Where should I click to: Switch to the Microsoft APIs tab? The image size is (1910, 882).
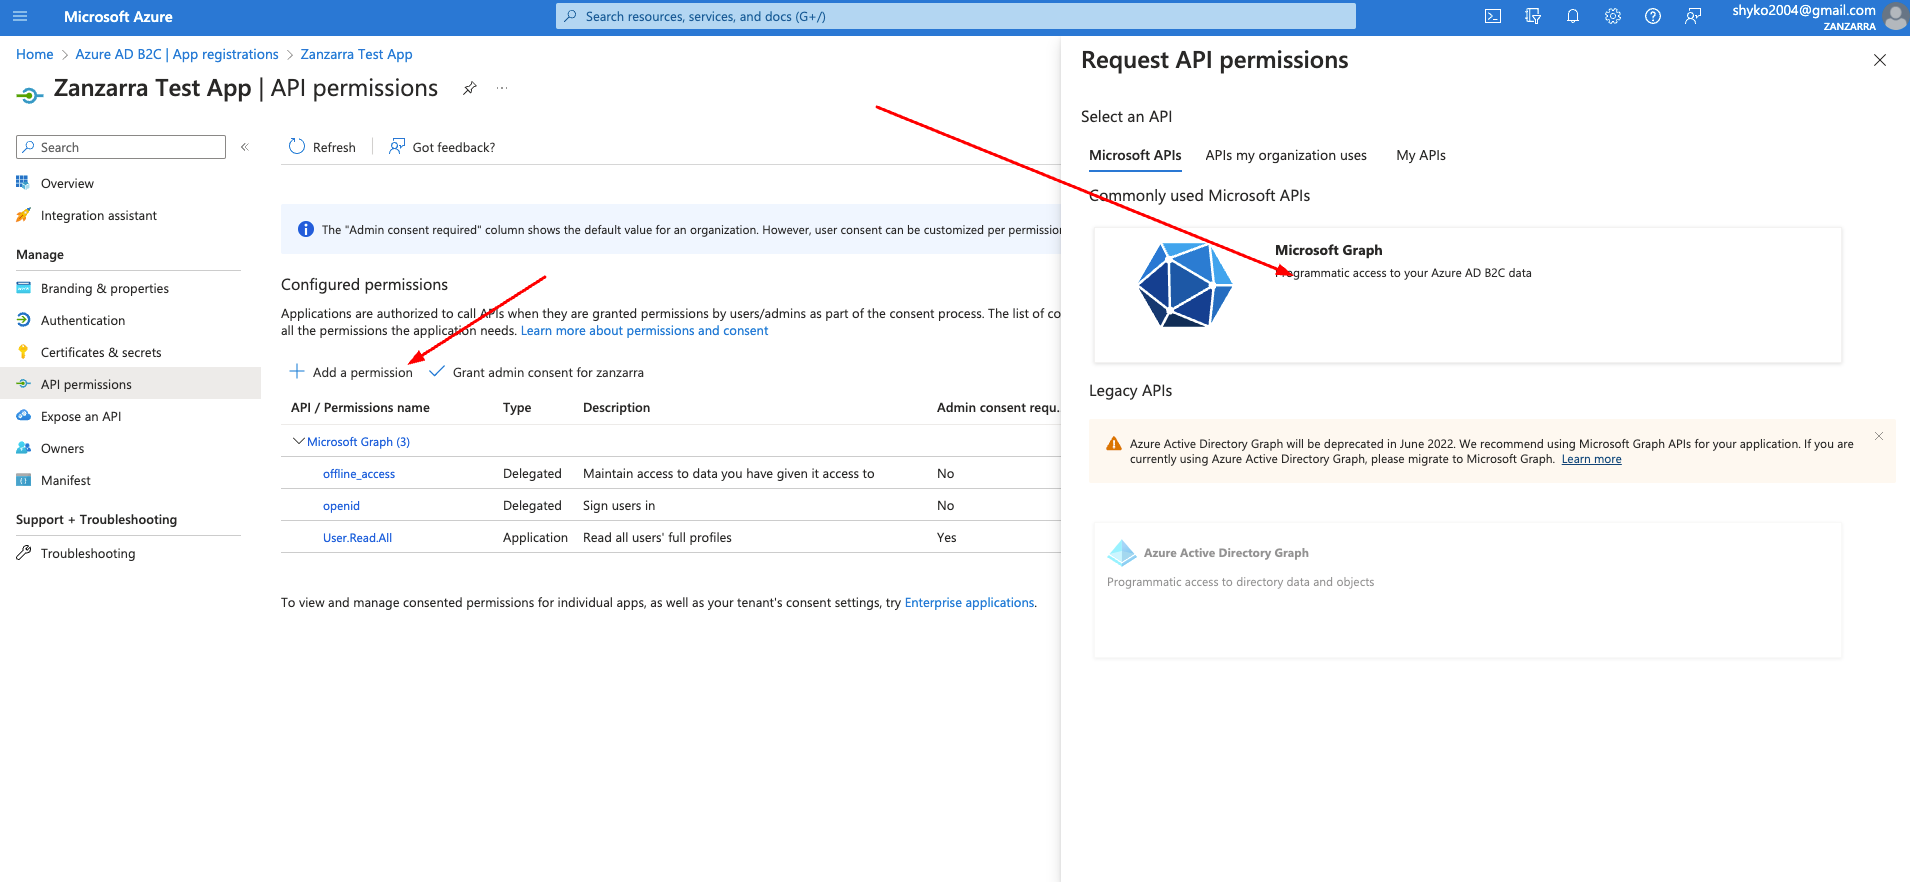(1135, 155)
